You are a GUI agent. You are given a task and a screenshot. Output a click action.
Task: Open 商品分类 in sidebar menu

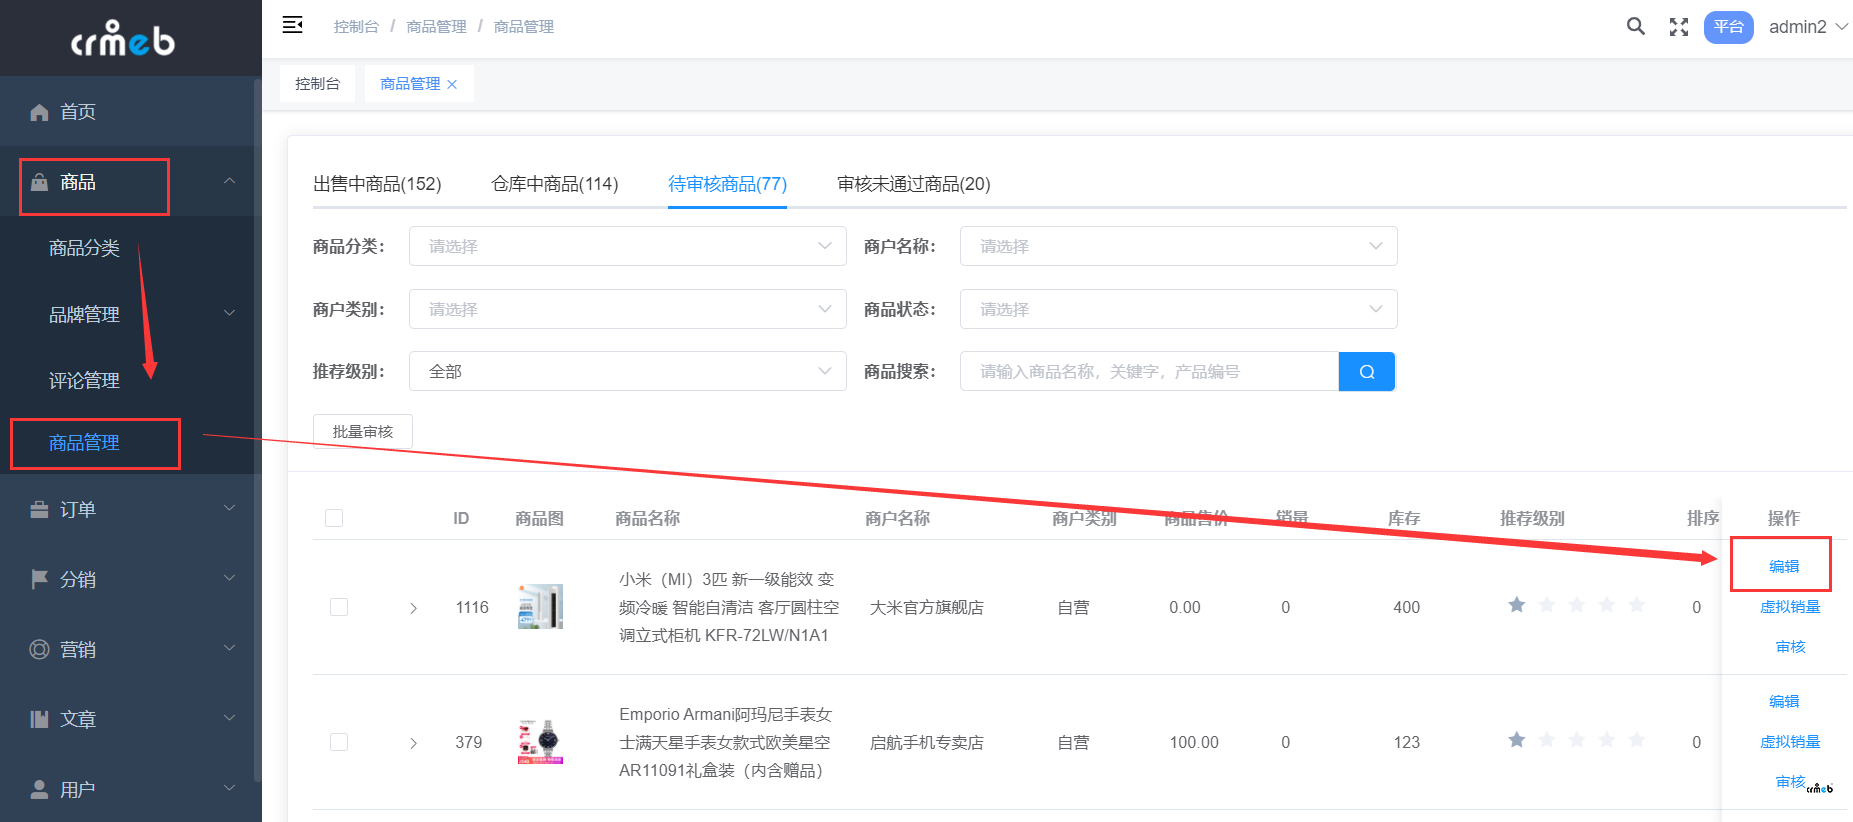pyautogui.click(x=84, y=248)
